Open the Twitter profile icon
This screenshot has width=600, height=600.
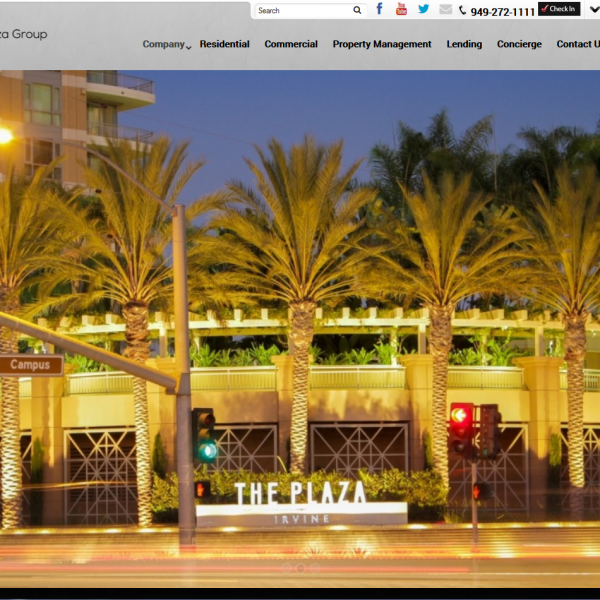tap(423, 9)
